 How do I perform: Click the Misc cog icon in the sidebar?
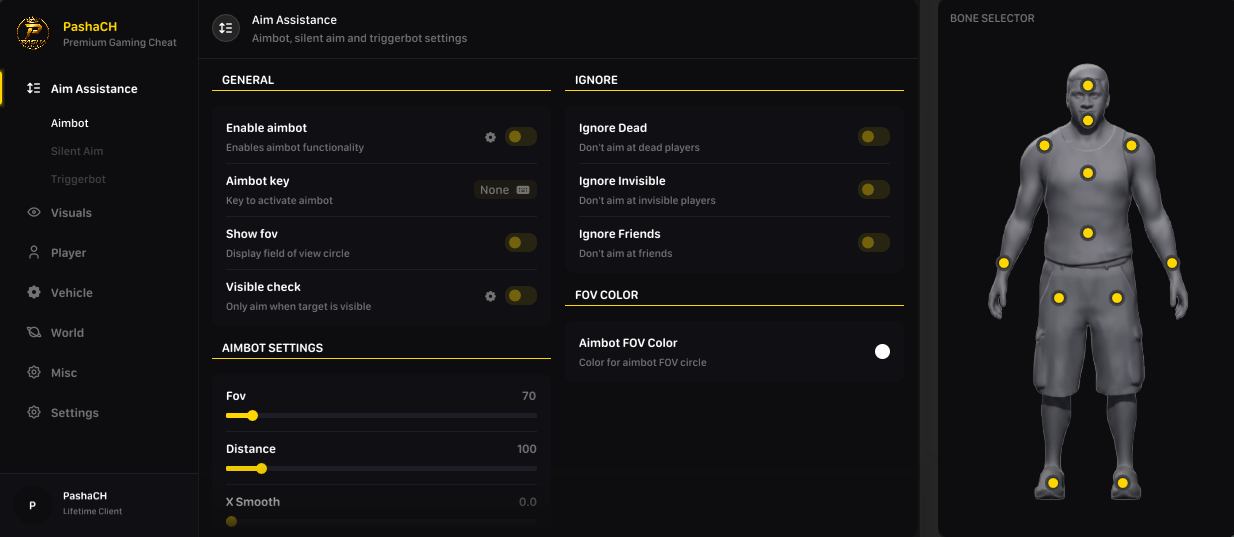[x=34, y=373]
